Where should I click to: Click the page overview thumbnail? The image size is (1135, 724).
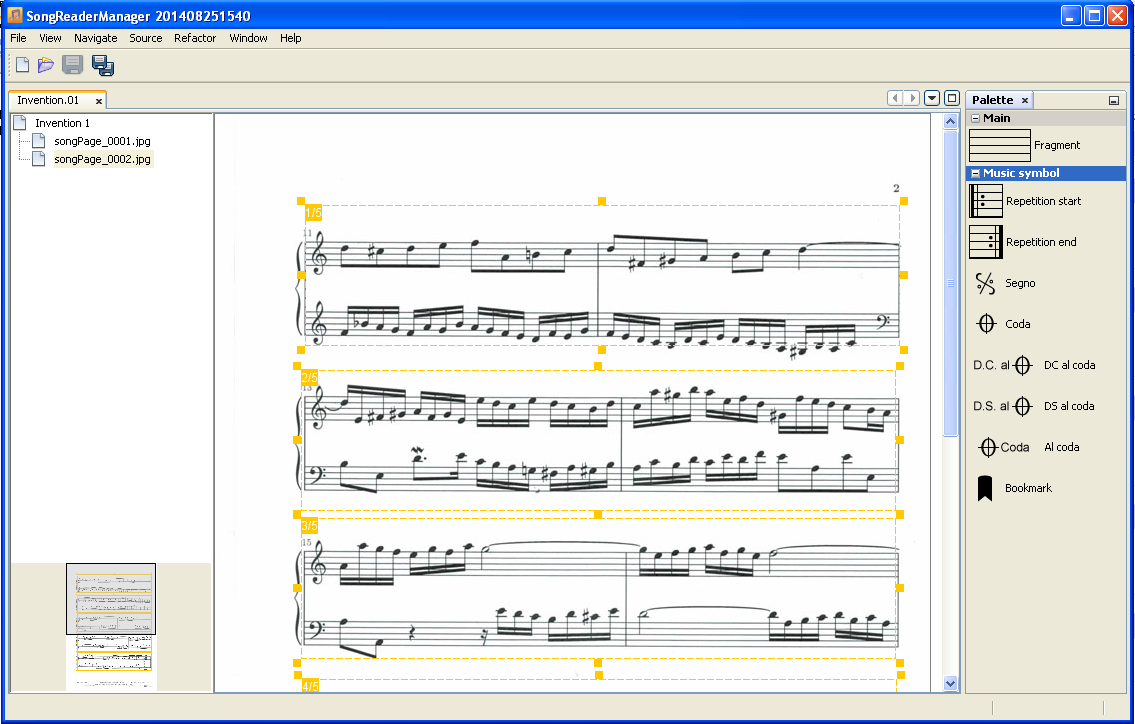click(x=111, y=627)
